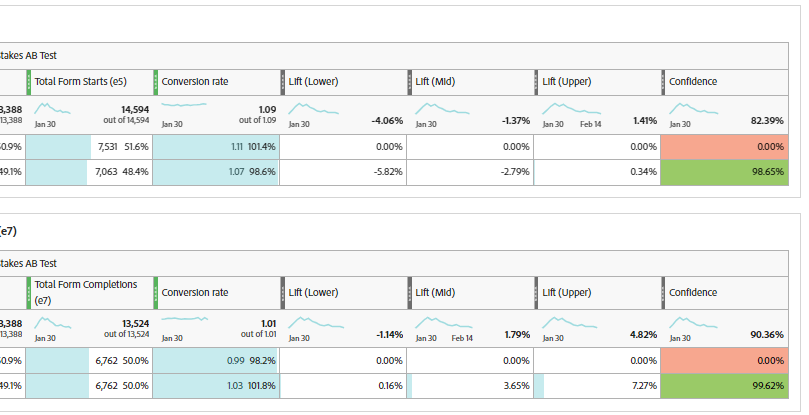Viewport: 809px width, 415px height.
Task: Click the top table's Lift (Lower) header
Action: coord(313,82)
